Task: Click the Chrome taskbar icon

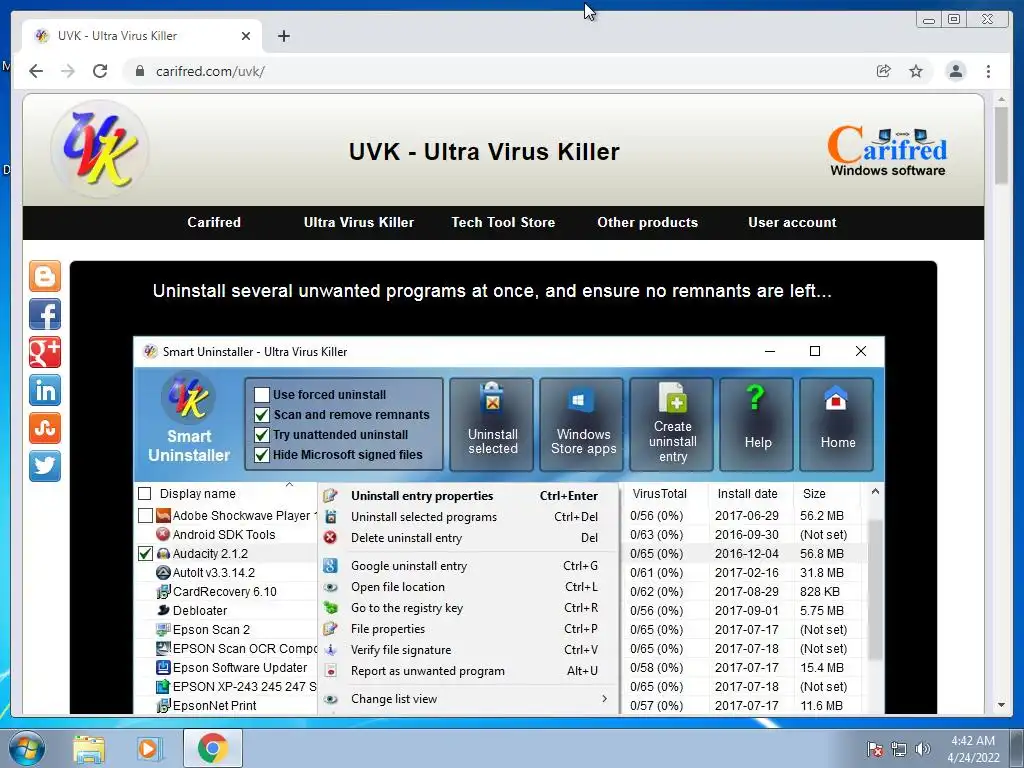Action: (x=212, y=748)
